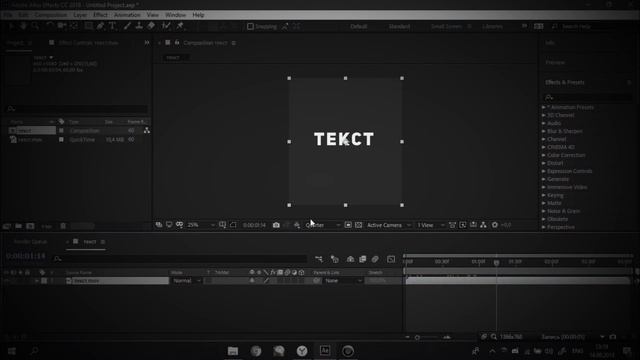This screenshot has height=360, width=640.
Task: Select the Roto Brush tool
Action: click(x=166, y=26)
